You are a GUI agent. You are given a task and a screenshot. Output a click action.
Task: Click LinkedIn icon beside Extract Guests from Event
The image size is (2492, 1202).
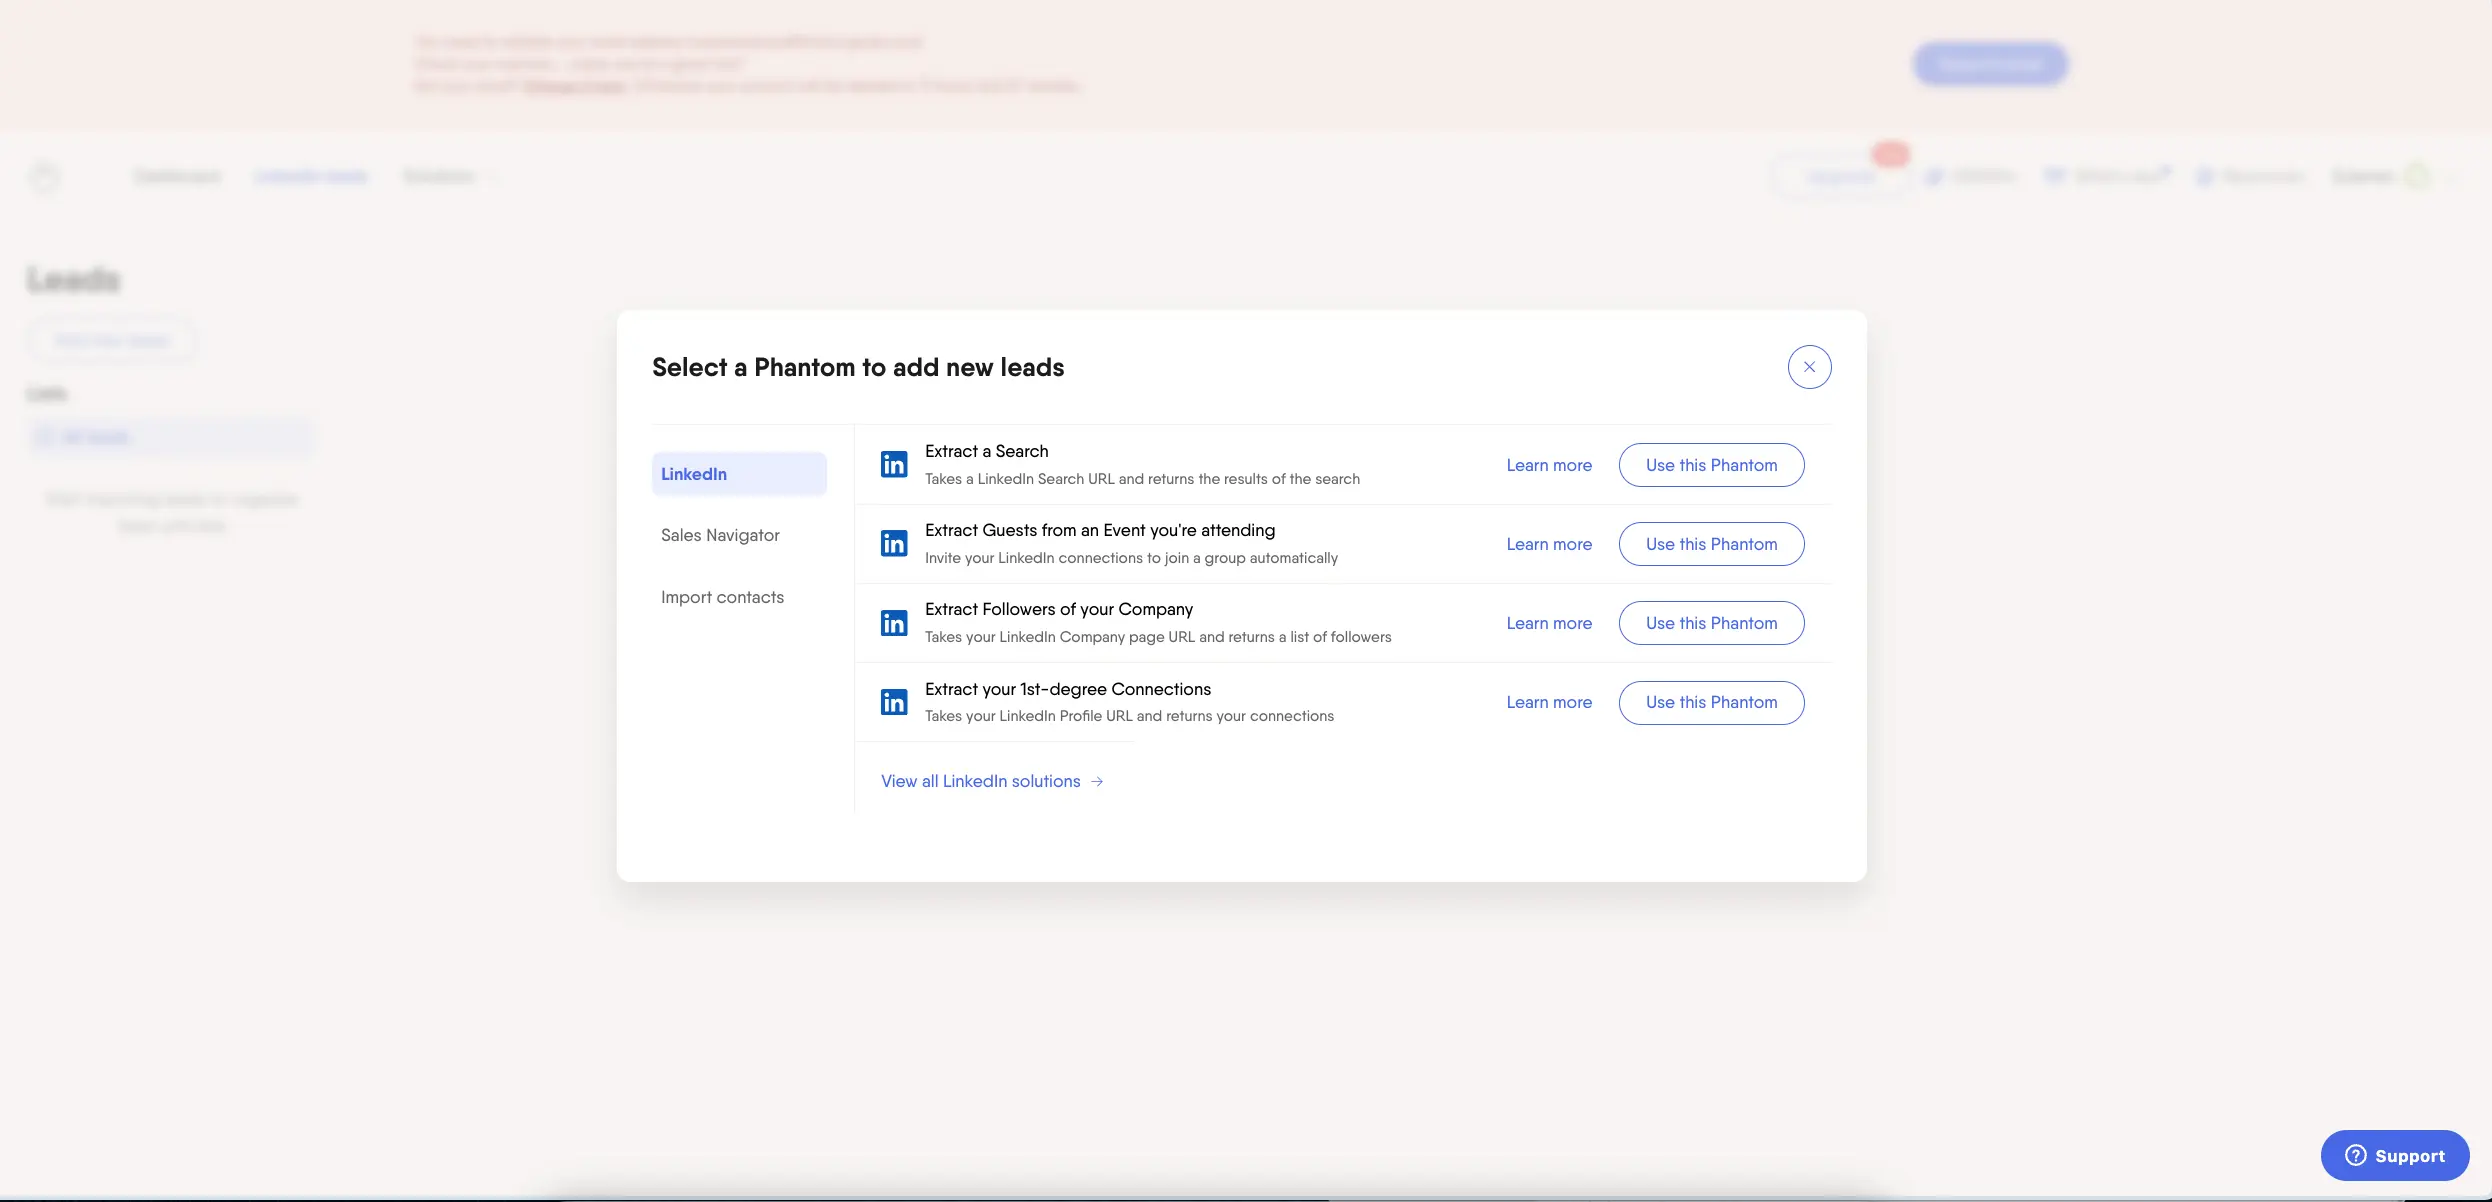tap(894, 544)
